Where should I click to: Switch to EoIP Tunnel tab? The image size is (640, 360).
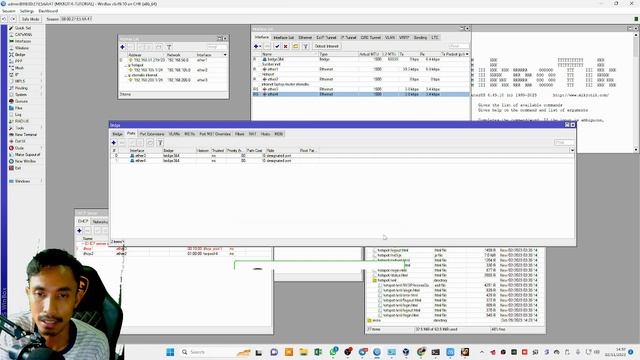(x=326, y=38)
